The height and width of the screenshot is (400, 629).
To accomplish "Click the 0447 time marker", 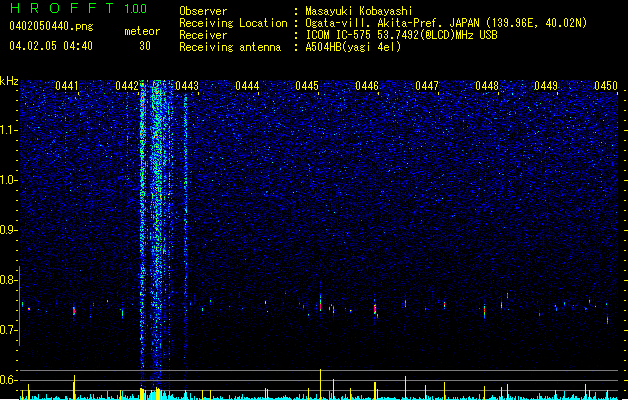I will (x=427, y=86).
